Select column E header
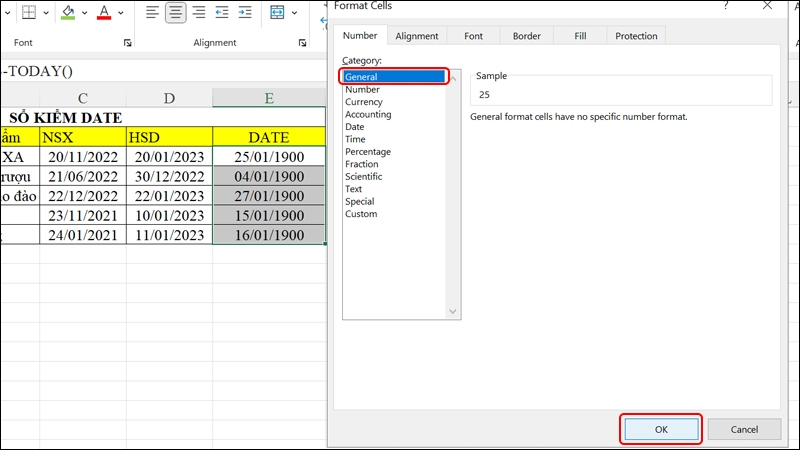Viewport: 800px width, 450px height. [x=269, y=97]
